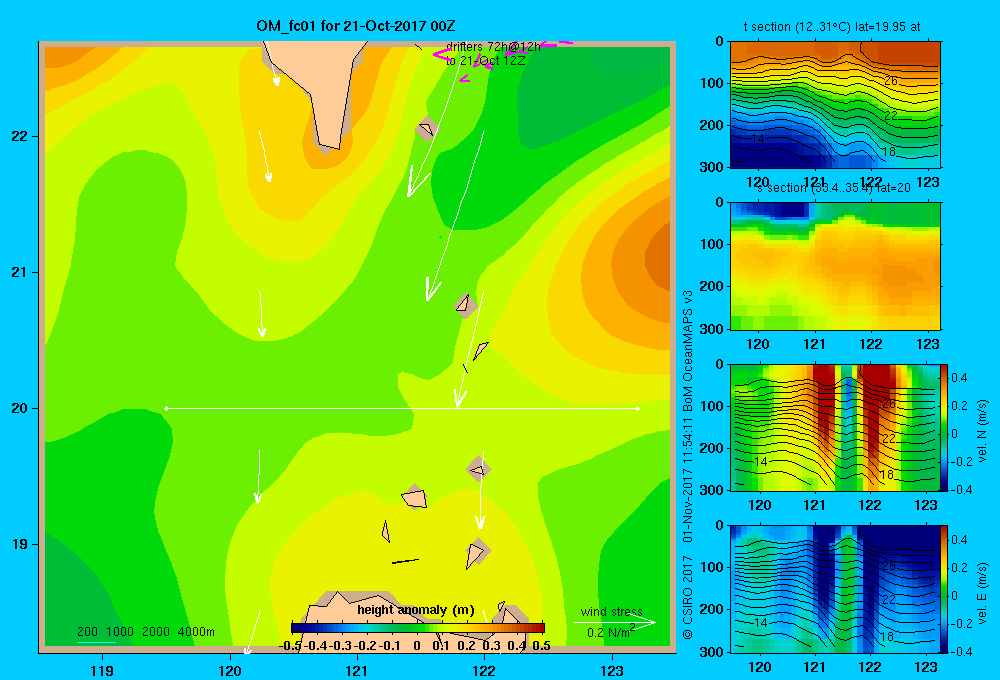Click longitude label '121' below main map
This screenshot has width=1000, height=680.
[x=357, y=670]
